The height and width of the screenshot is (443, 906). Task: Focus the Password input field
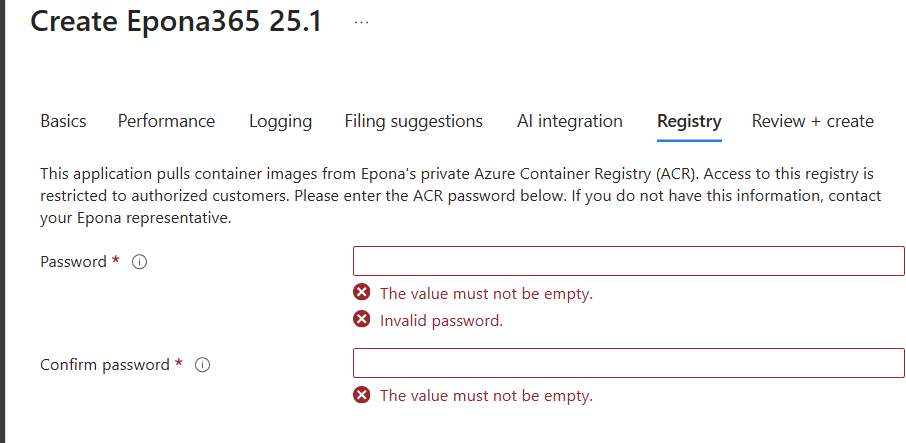pos(628,262)
